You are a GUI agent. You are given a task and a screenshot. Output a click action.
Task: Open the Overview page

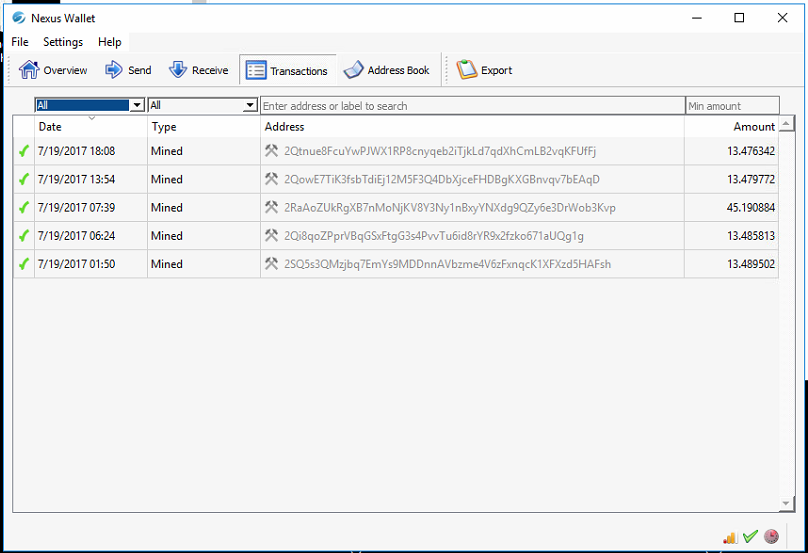point(53,70)
